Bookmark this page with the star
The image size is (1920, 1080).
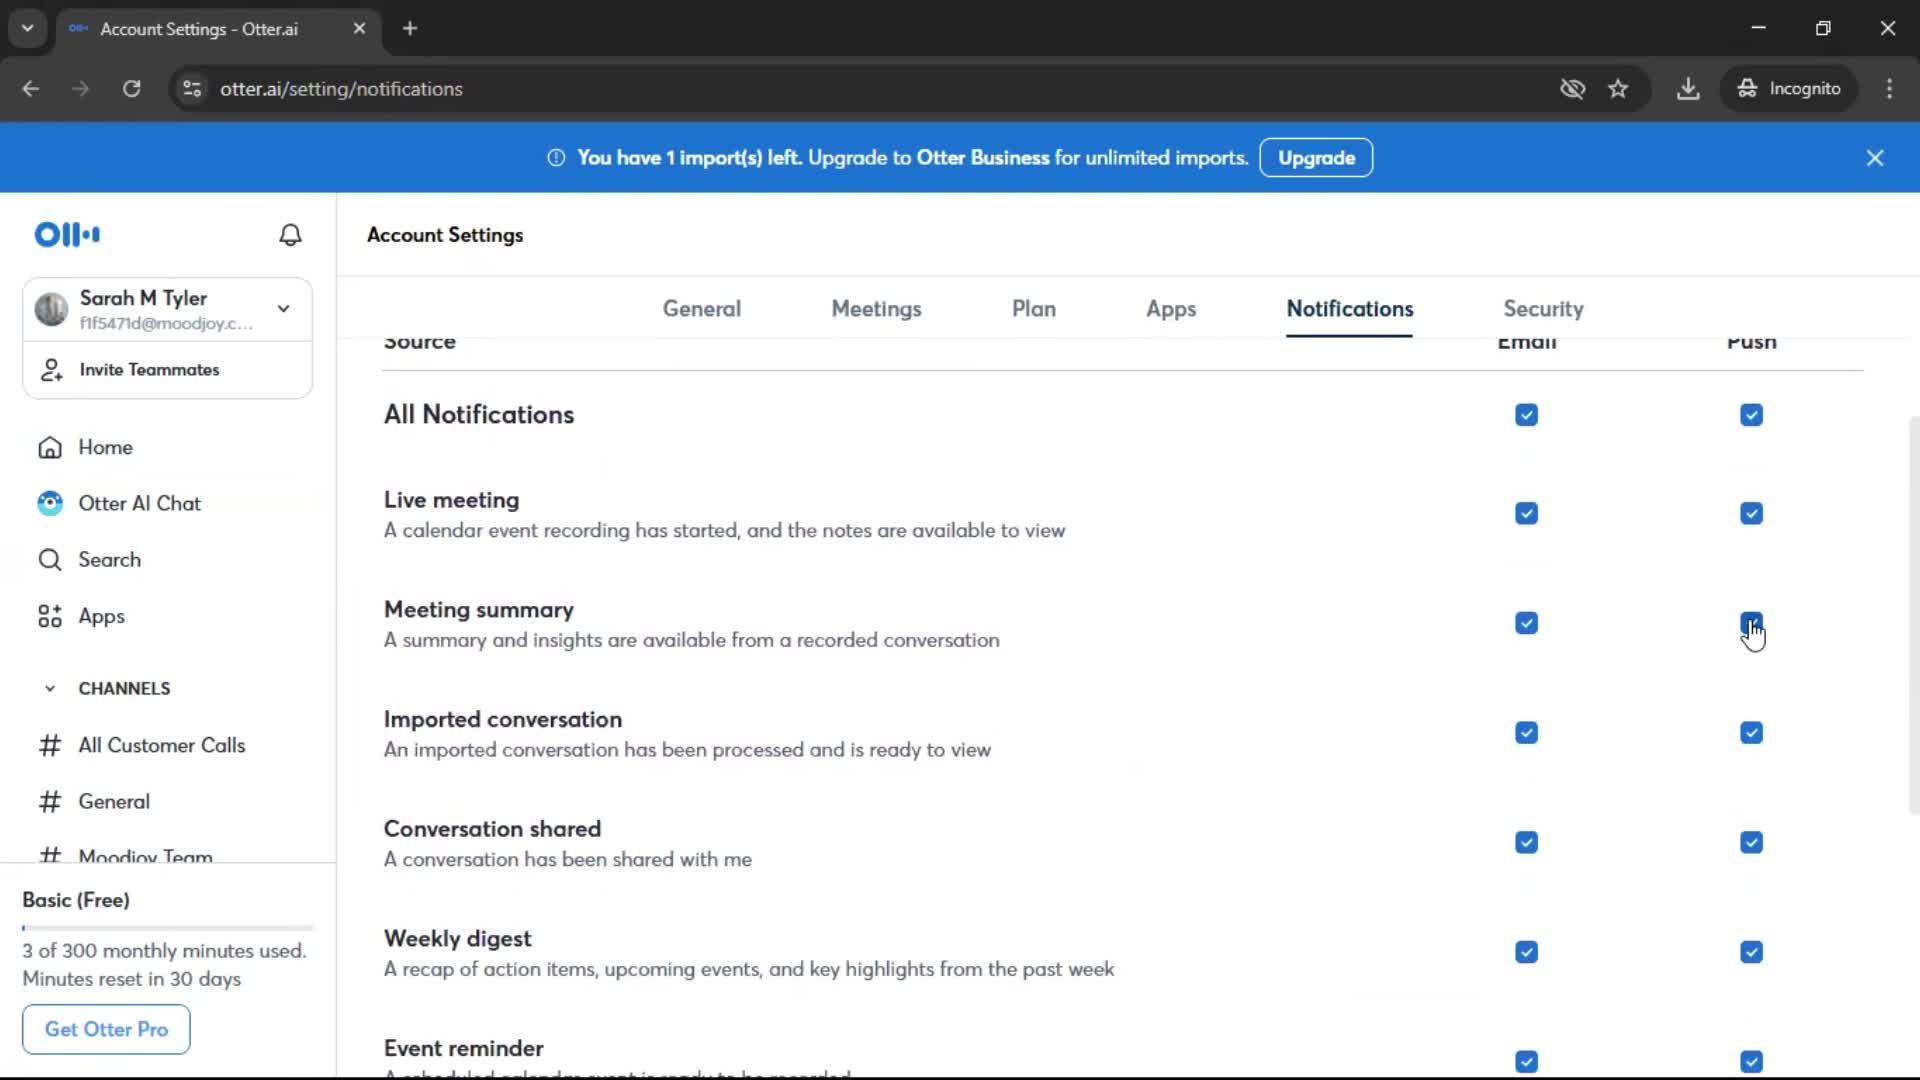click(1618, 89)
